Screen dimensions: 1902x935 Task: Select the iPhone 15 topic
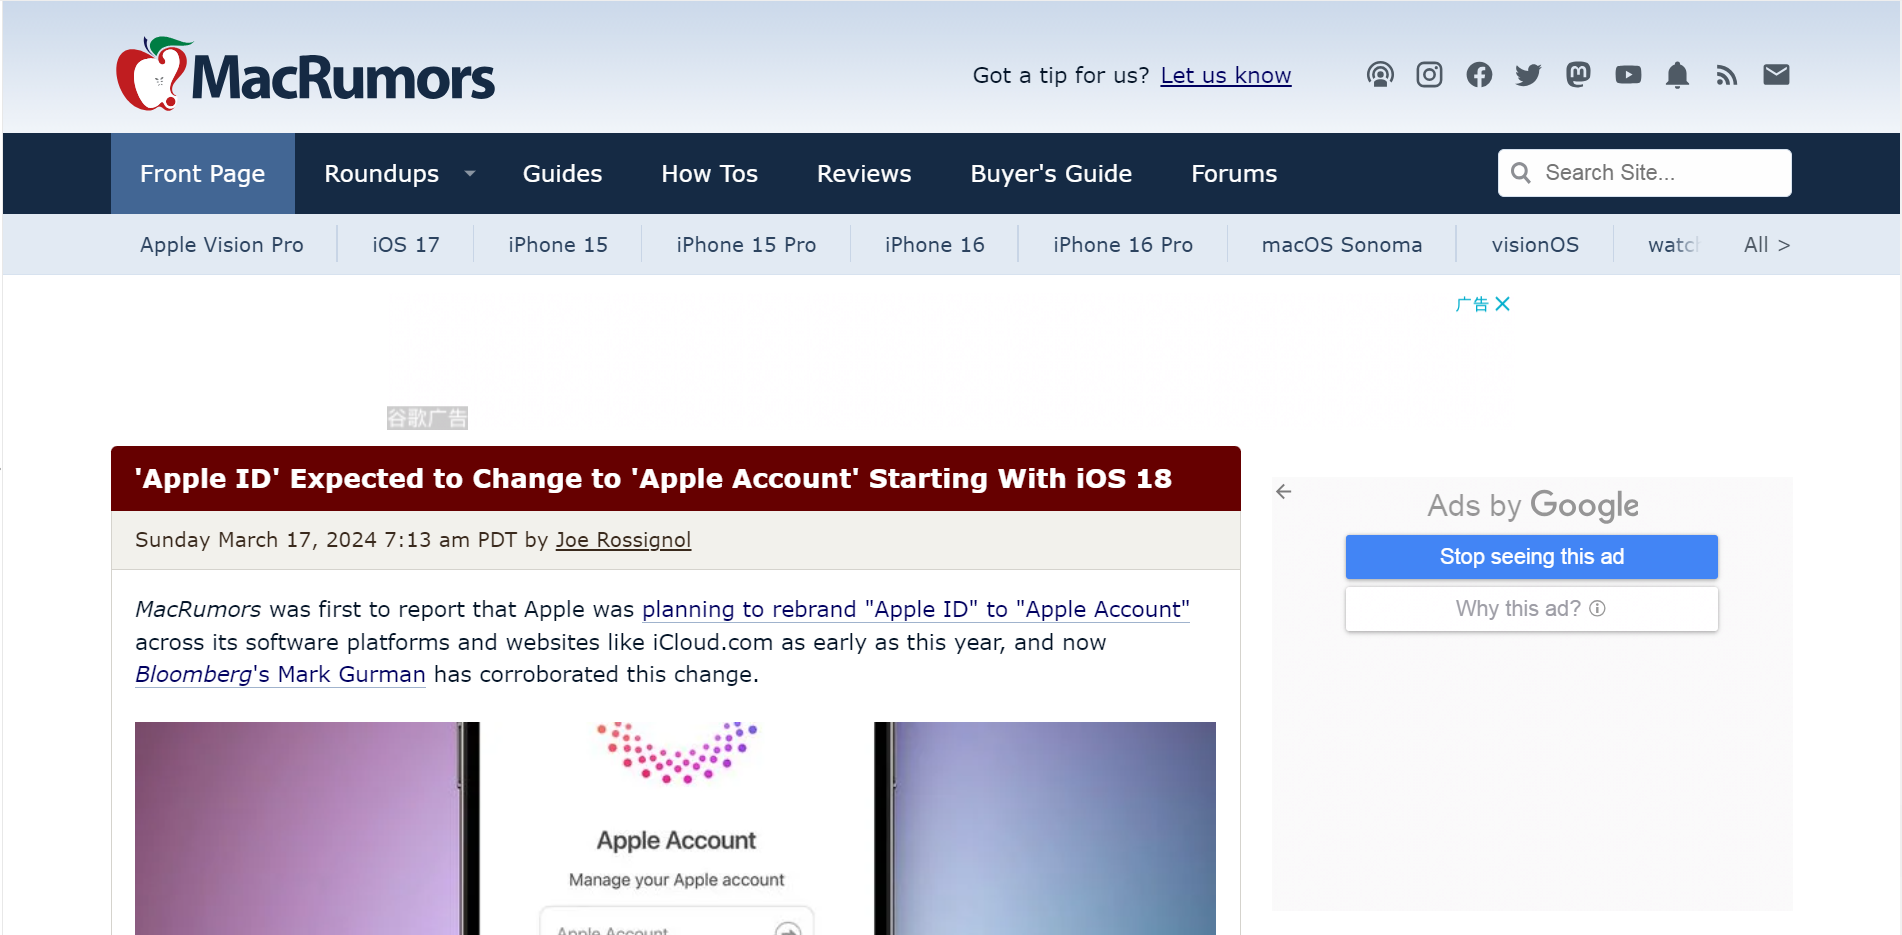[x=557, y=245]
